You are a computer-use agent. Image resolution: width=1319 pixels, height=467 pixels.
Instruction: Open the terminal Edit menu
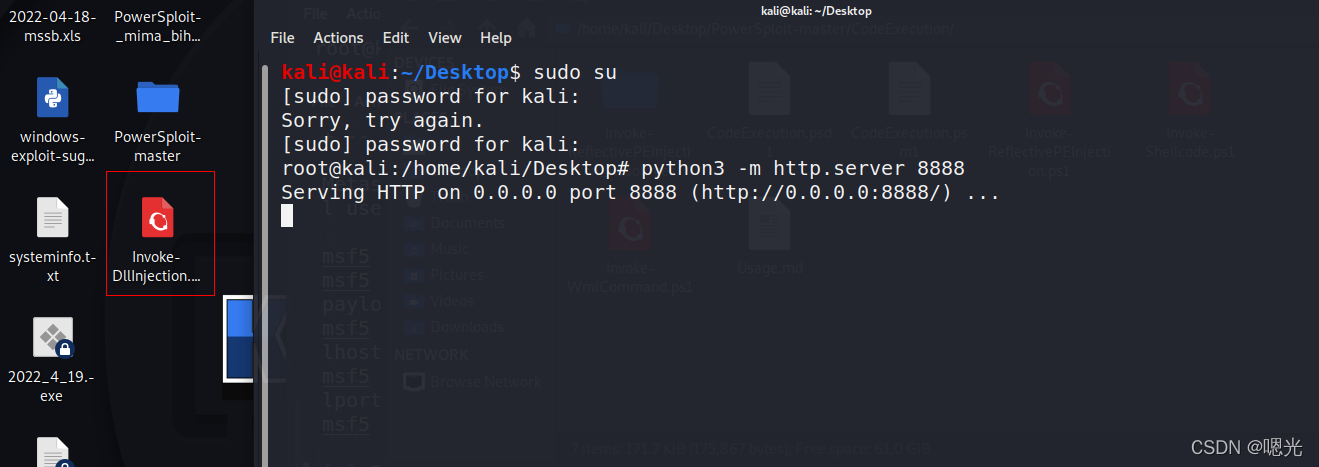coord(396,38)
